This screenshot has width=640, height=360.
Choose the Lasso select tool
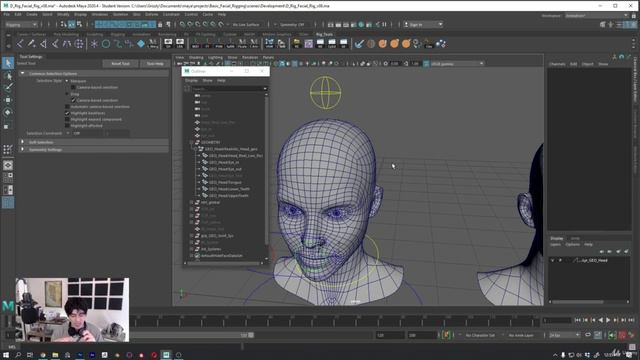(8, 76)
